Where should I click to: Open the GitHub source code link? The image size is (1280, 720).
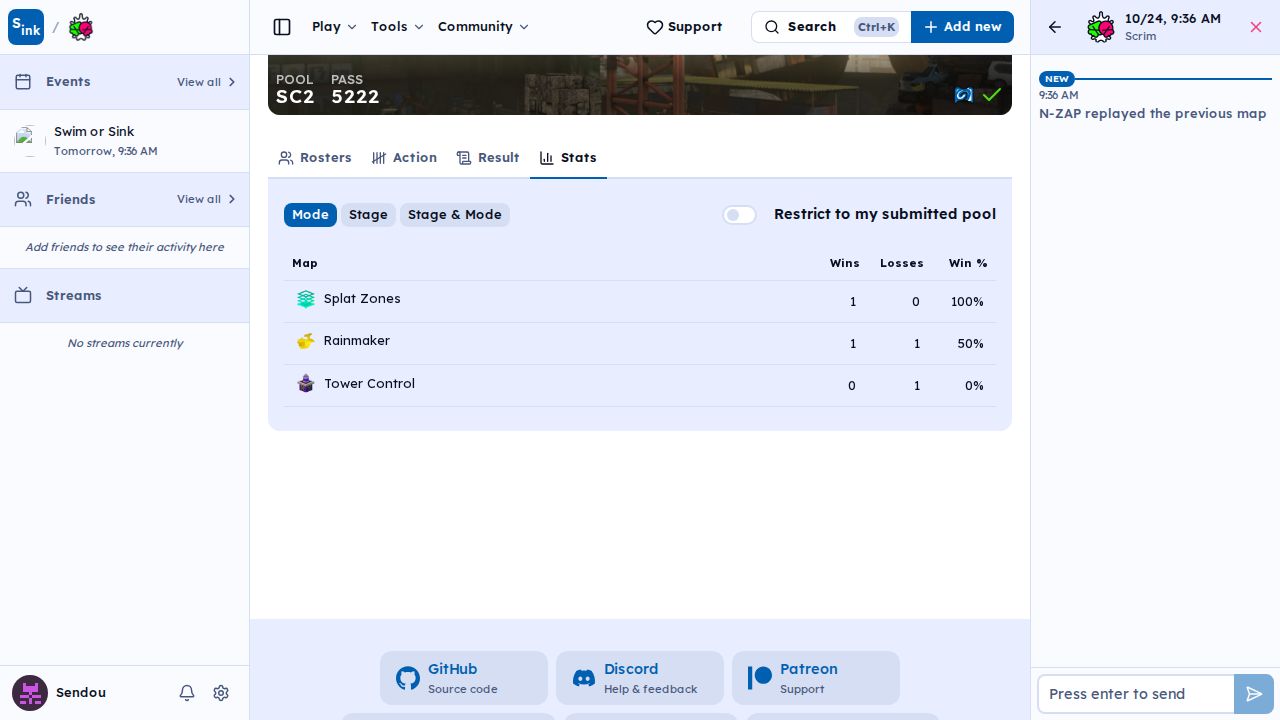[464, 678]
